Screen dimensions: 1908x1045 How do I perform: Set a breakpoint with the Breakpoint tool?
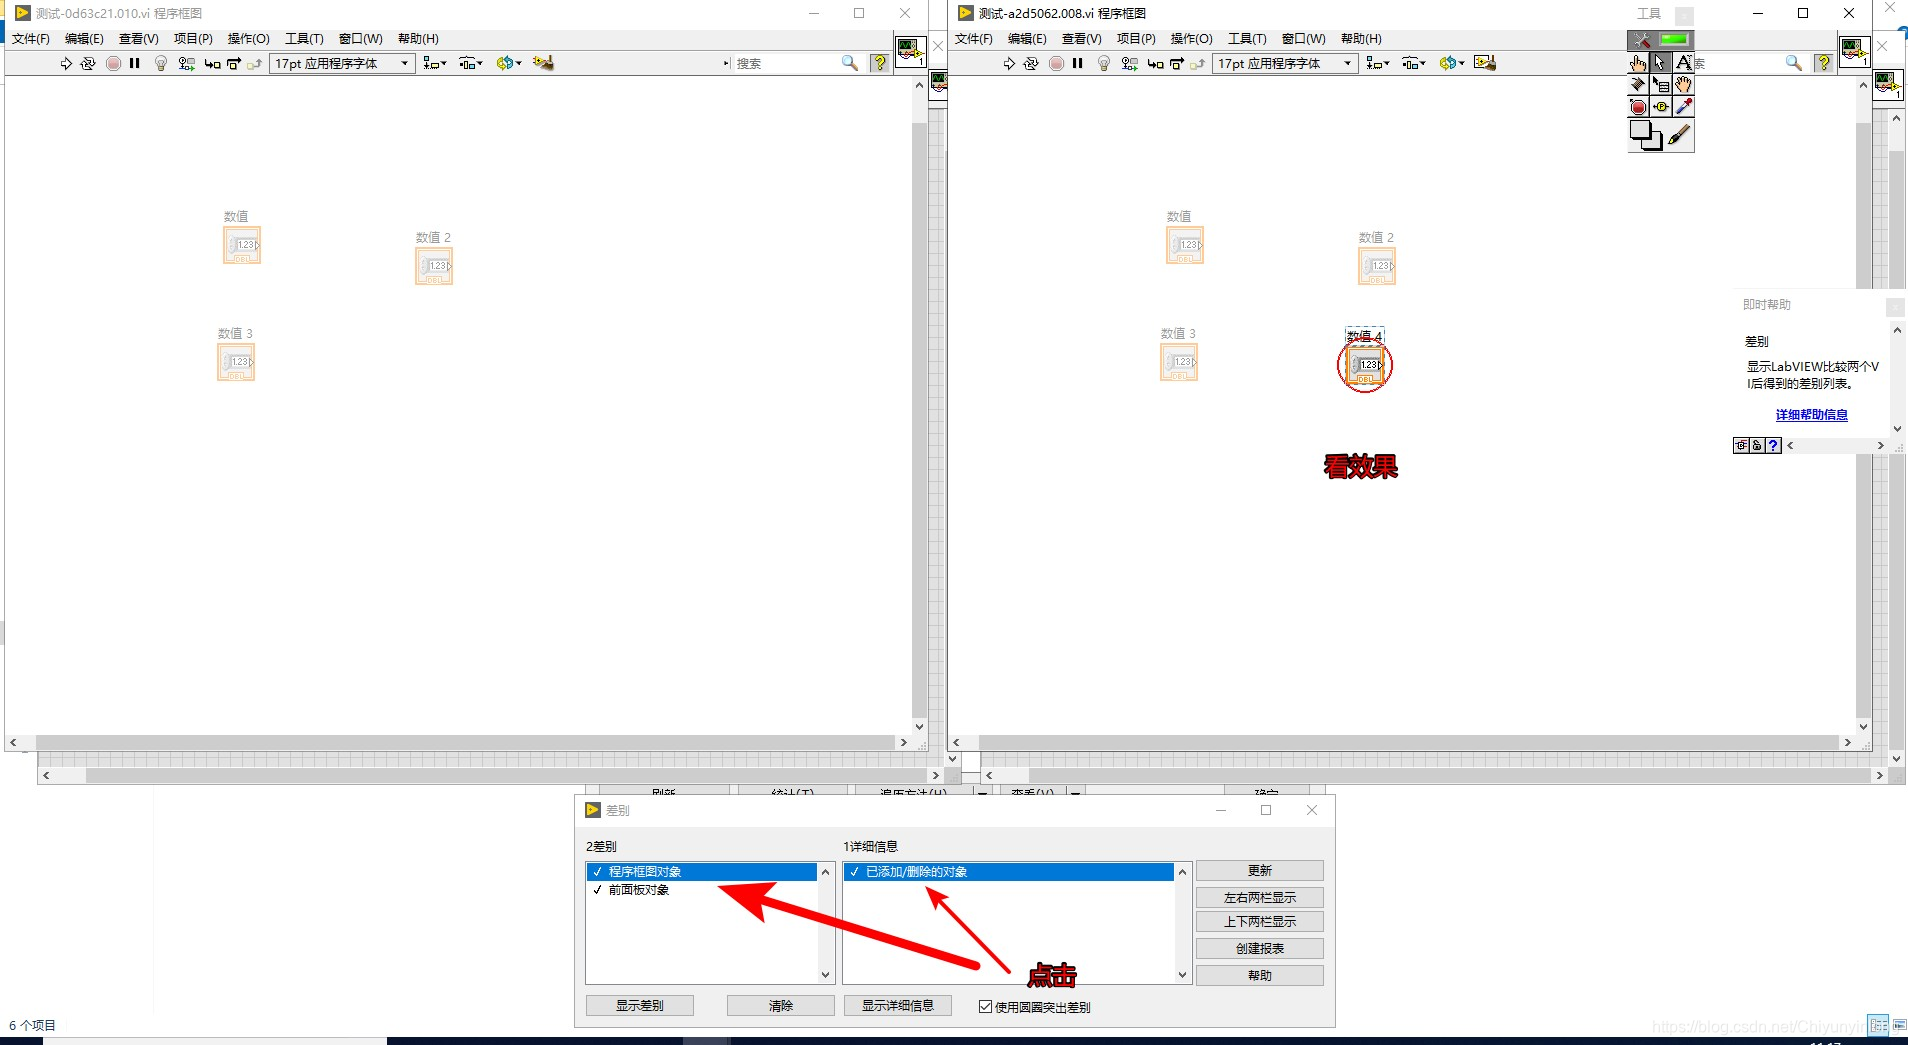click(1637, 106)
